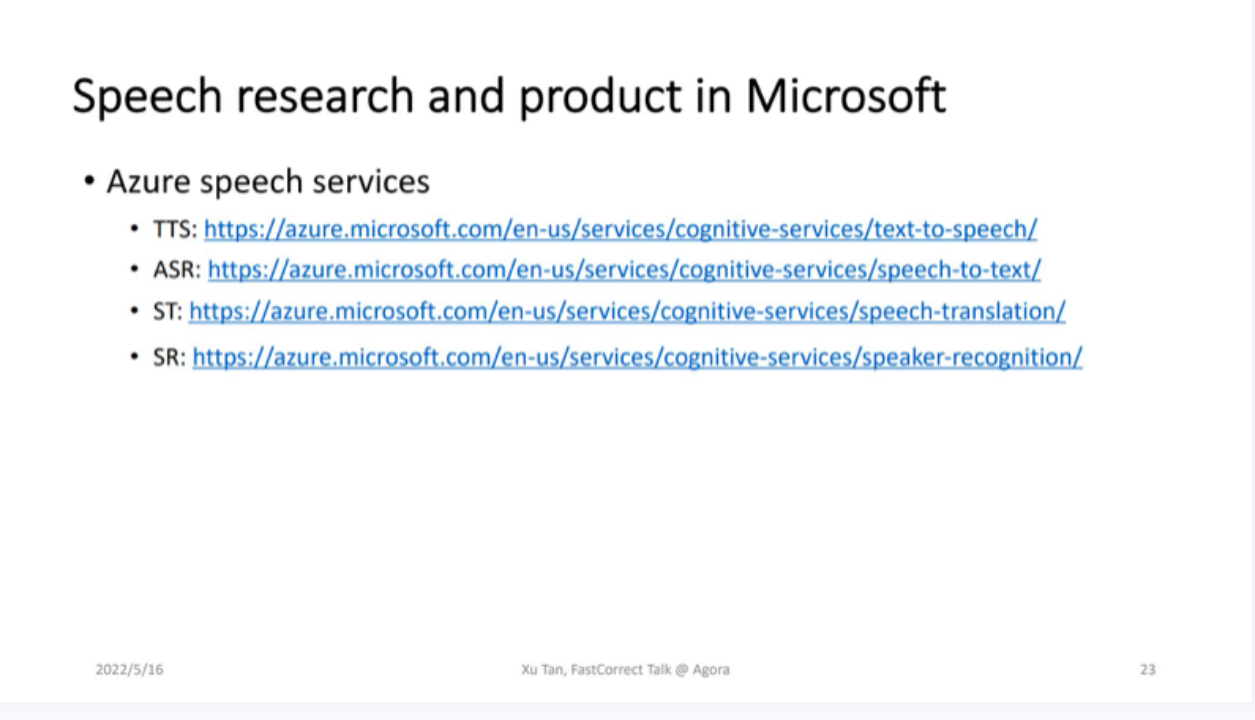Click the 'SR:' label before the fourth link

coord(169,357)
